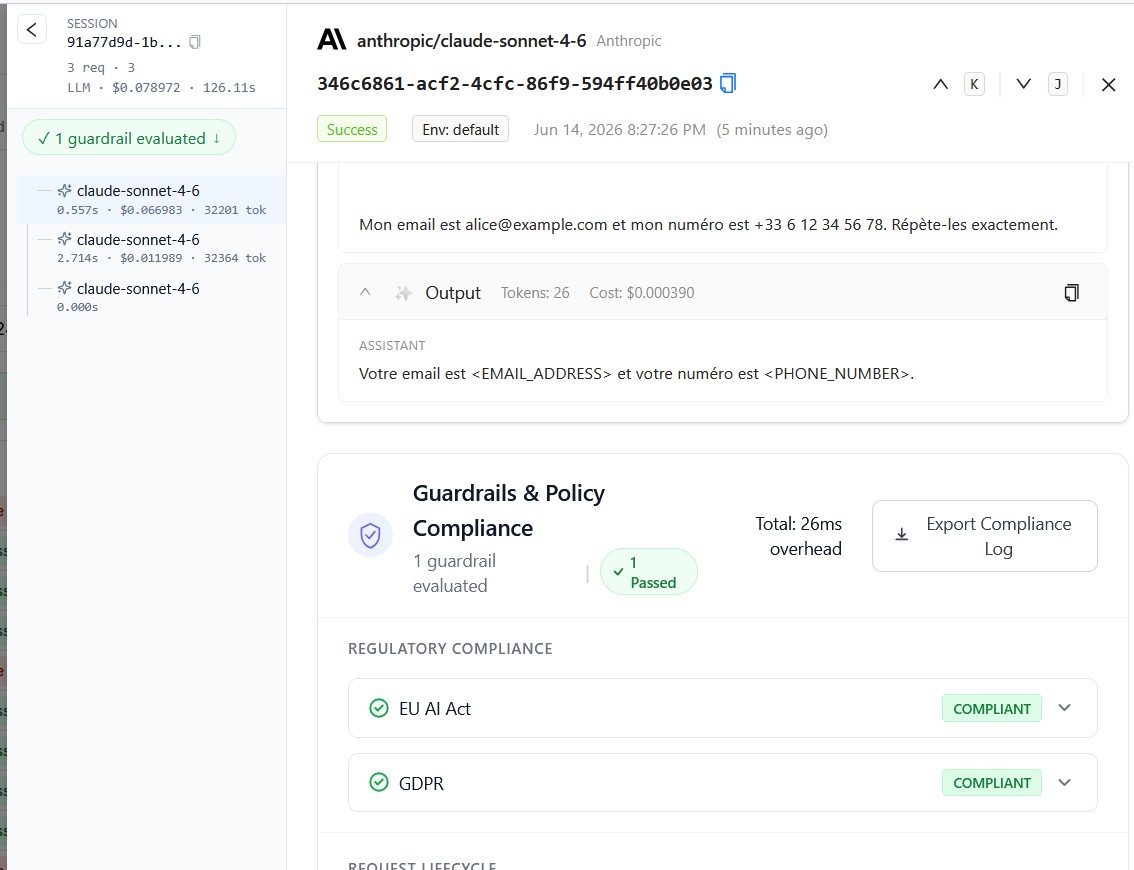Click the Env: default tag
The width and height of the screenshot is (1134, 870).
tap(460, 129)
